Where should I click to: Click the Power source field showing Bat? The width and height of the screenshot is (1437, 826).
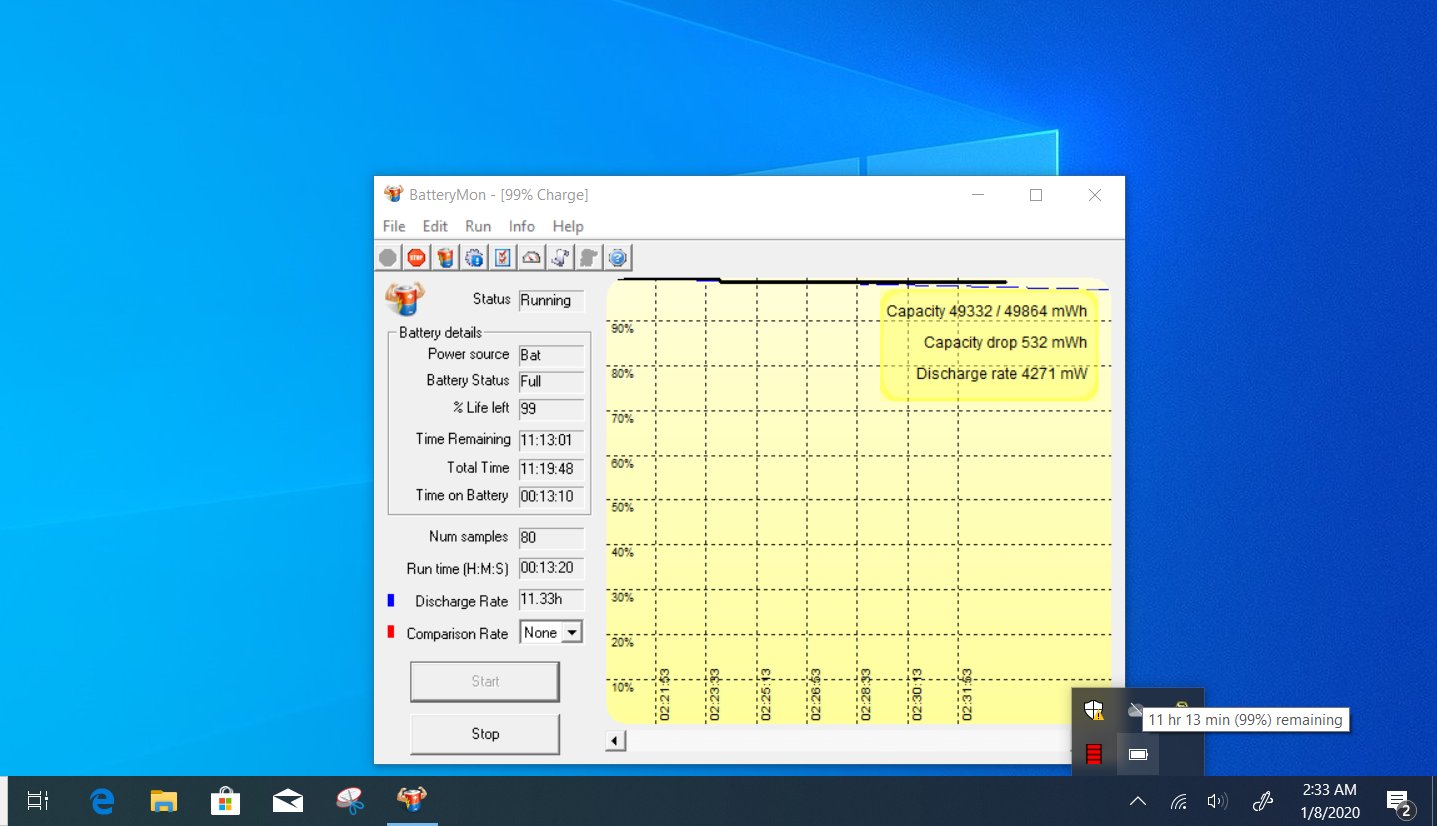tap(551, 355)
